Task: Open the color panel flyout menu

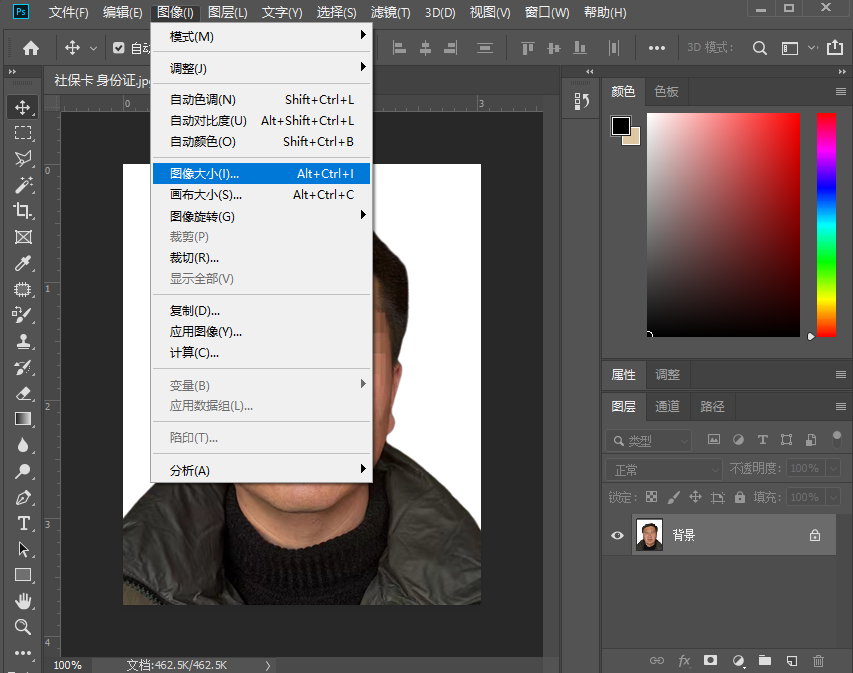Action: (x=840, y=91)
